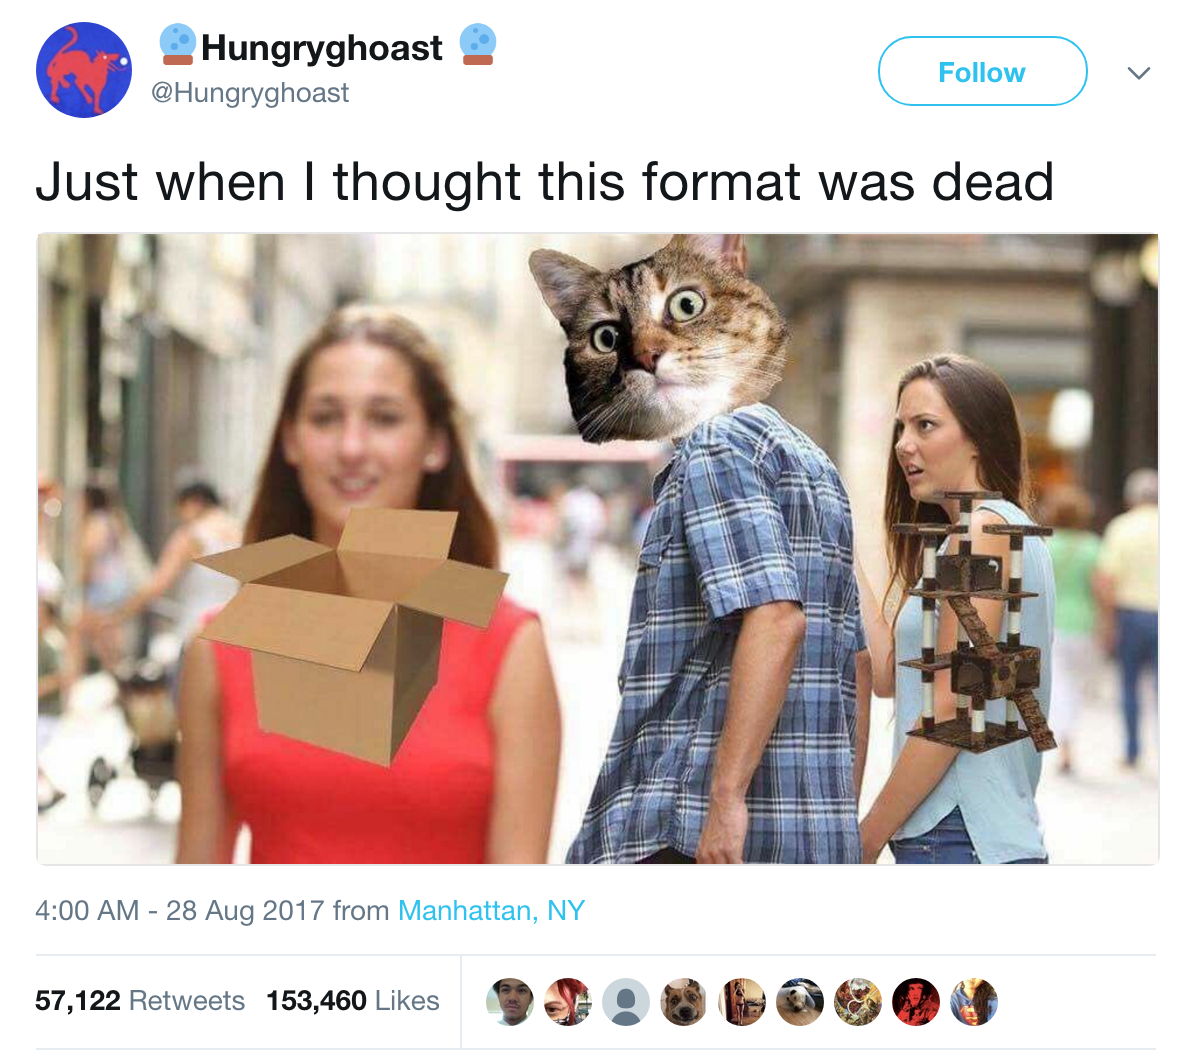Open the red-haired liker avatar

pos(567,1002)
